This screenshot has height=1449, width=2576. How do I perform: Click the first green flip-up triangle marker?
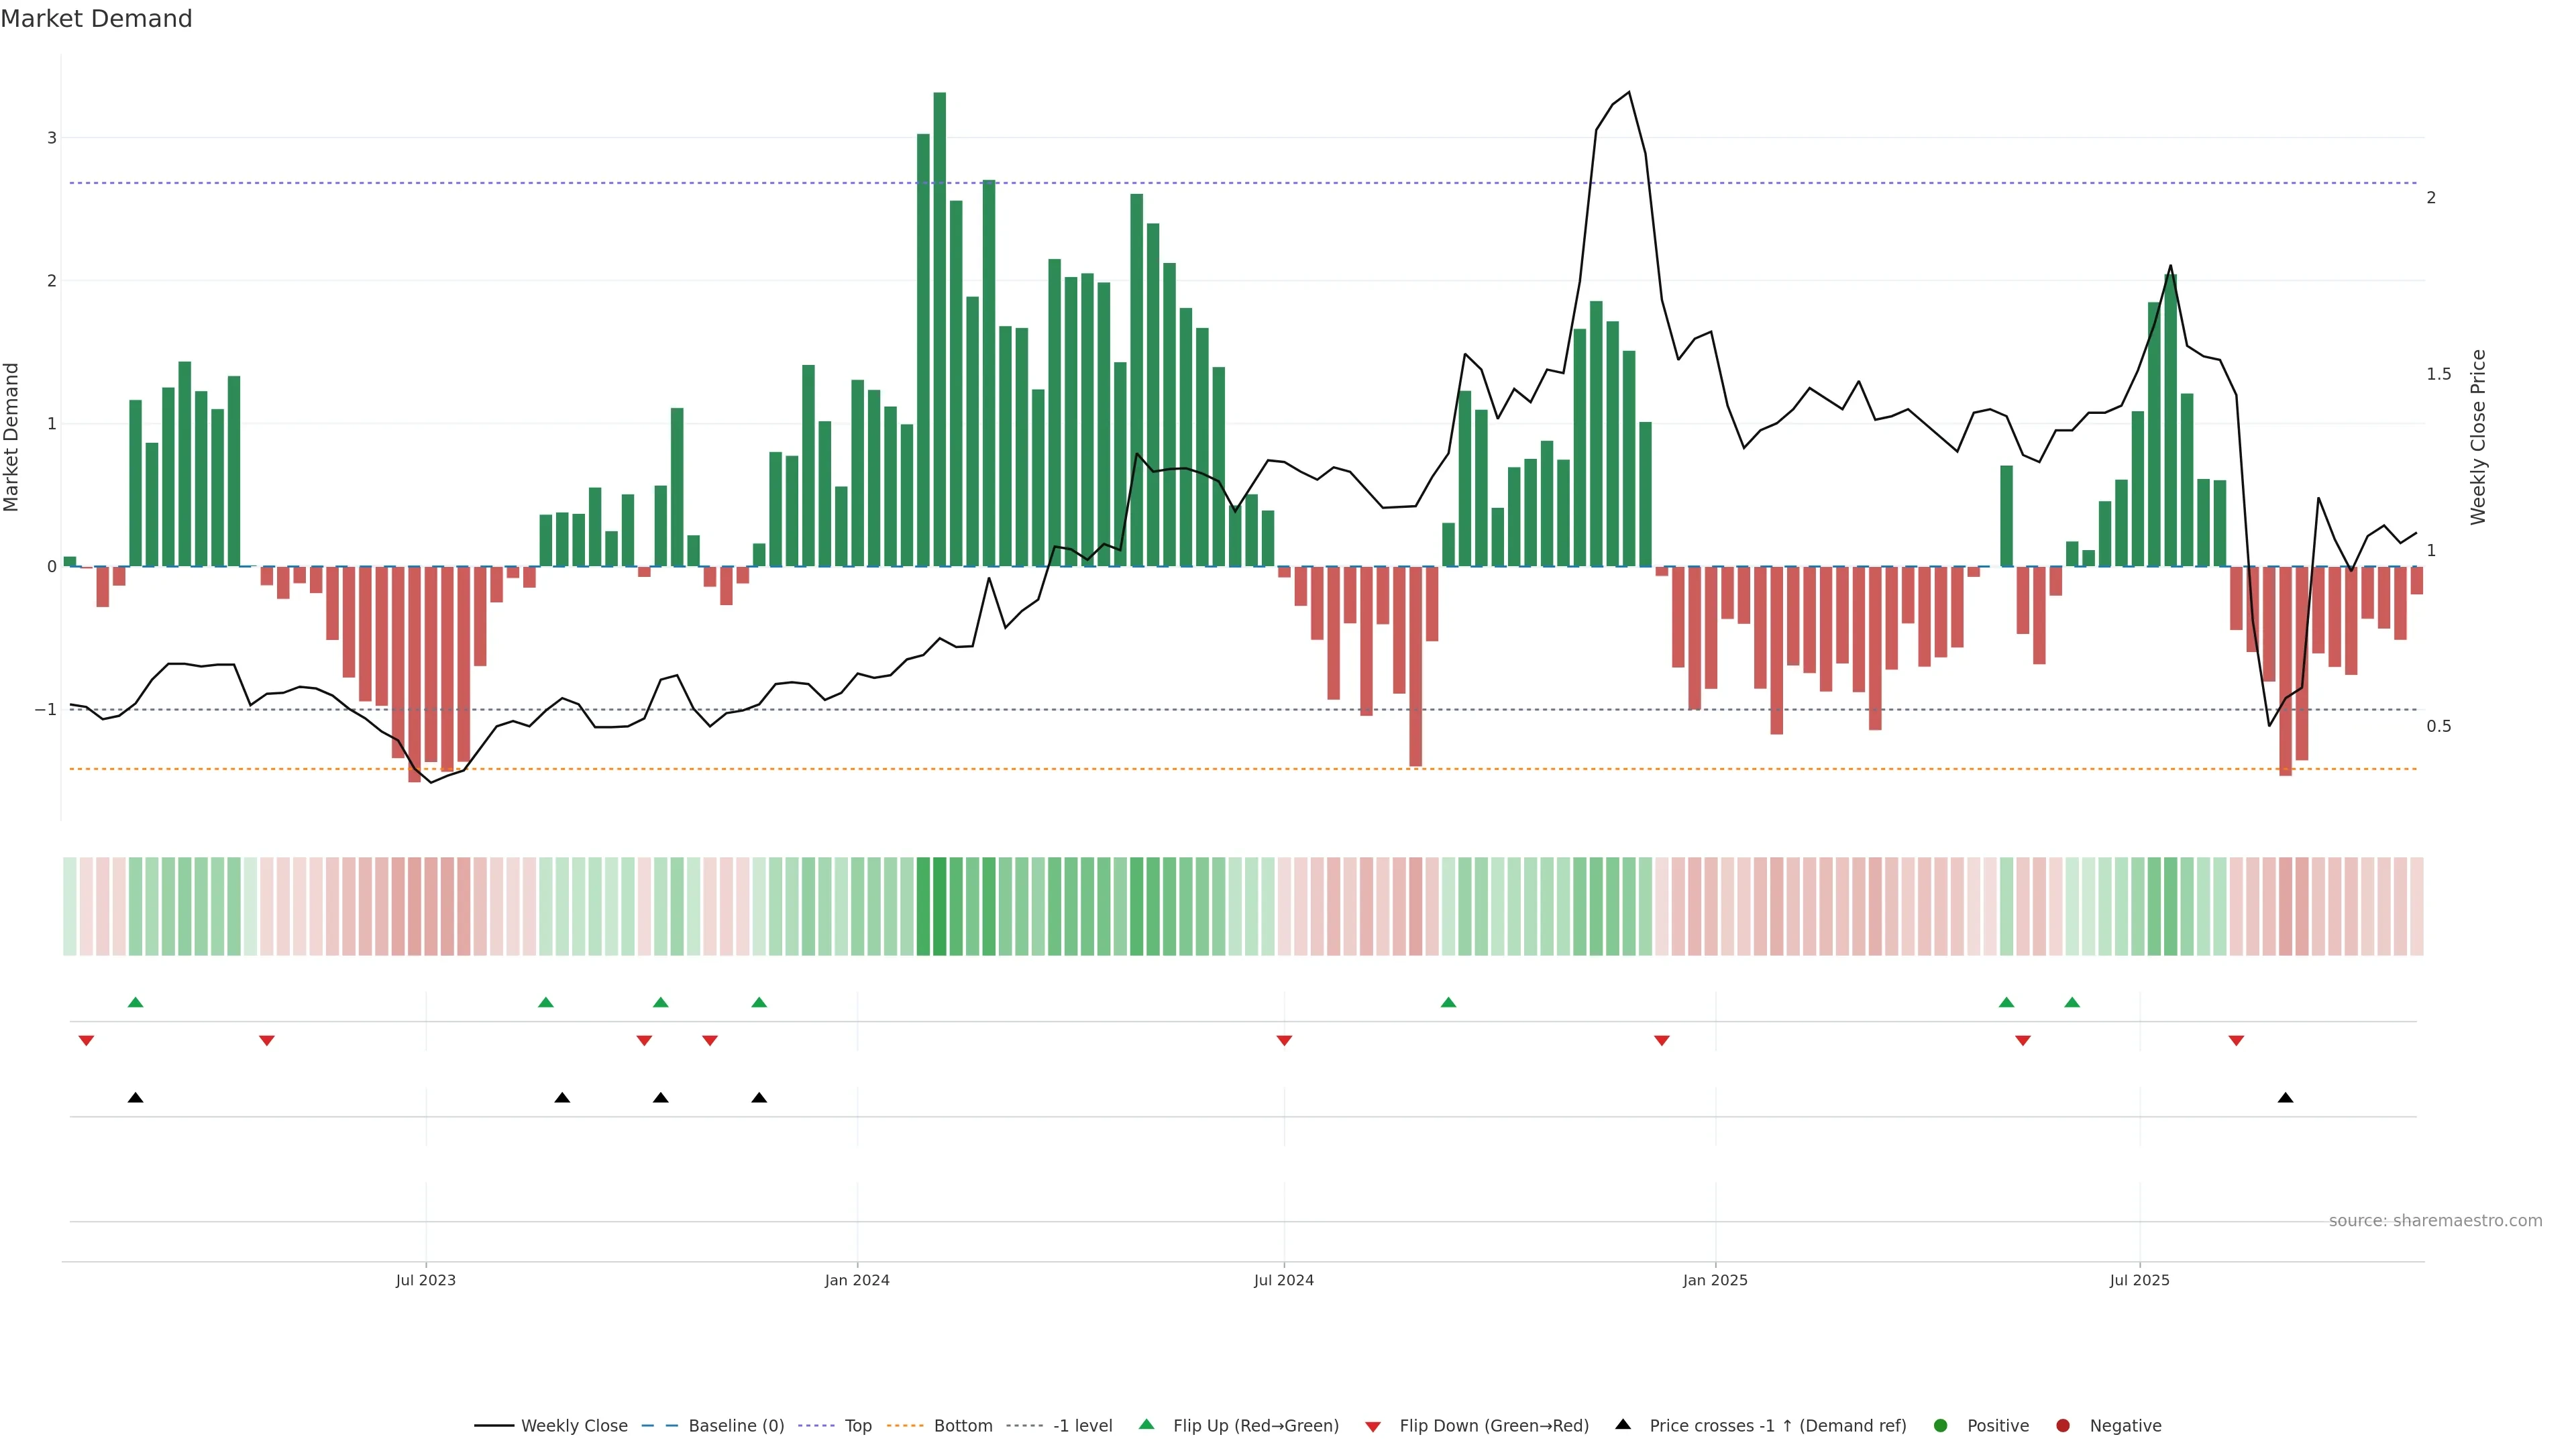pos(136,1003)
